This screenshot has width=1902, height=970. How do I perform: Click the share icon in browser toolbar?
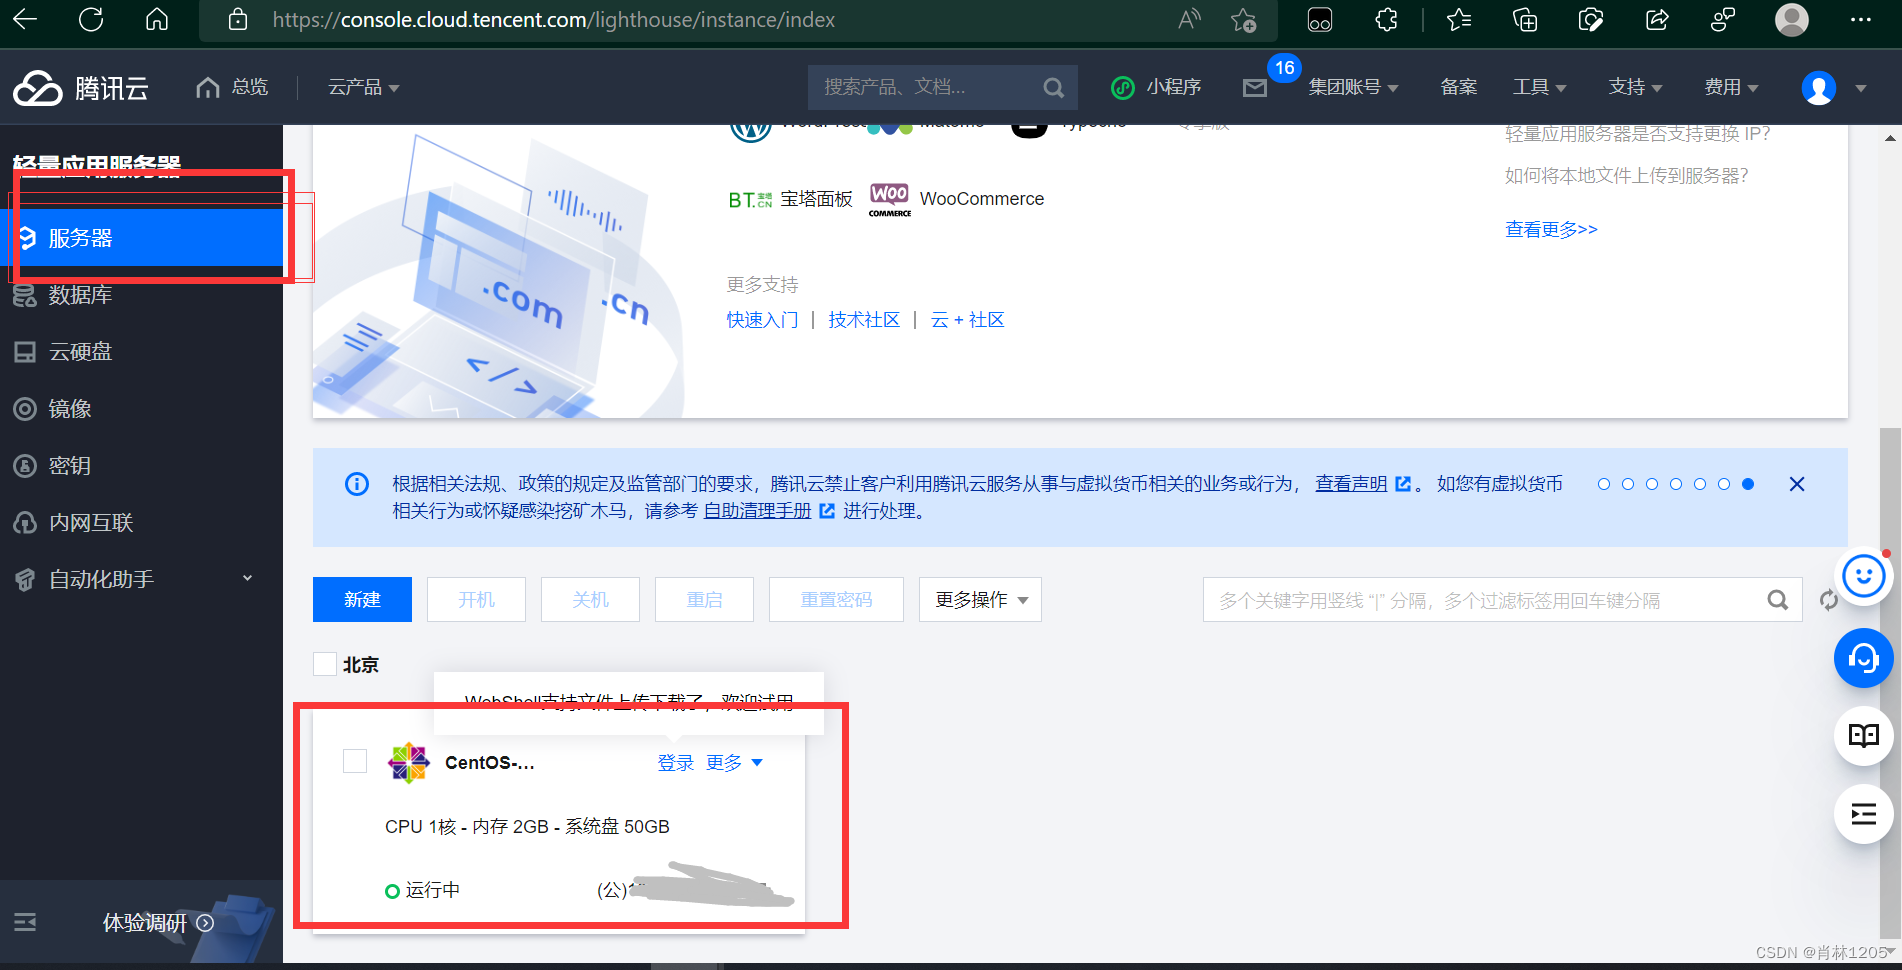click(x=1657, y=19)
